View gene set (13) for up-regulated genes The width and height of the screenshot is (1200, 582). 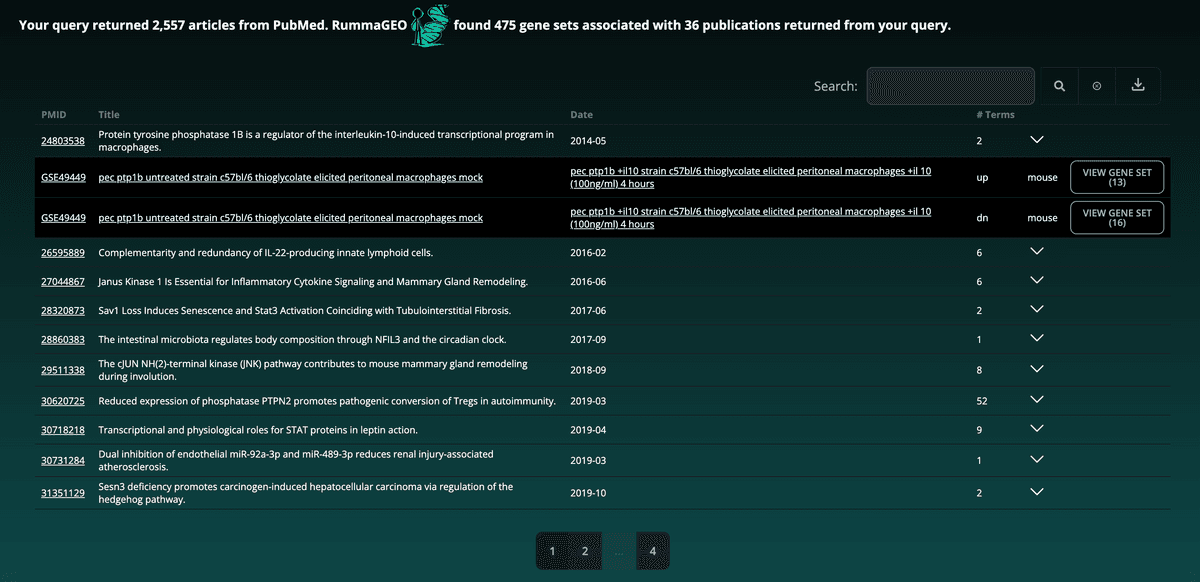(1117, 177)
